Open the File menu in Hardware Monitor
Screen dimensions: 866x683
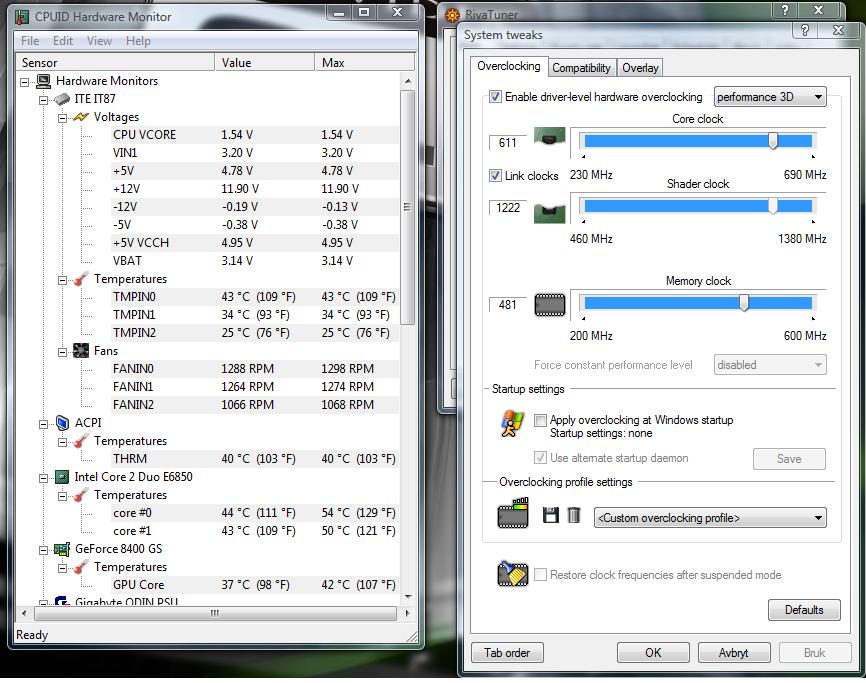point(30,41)
